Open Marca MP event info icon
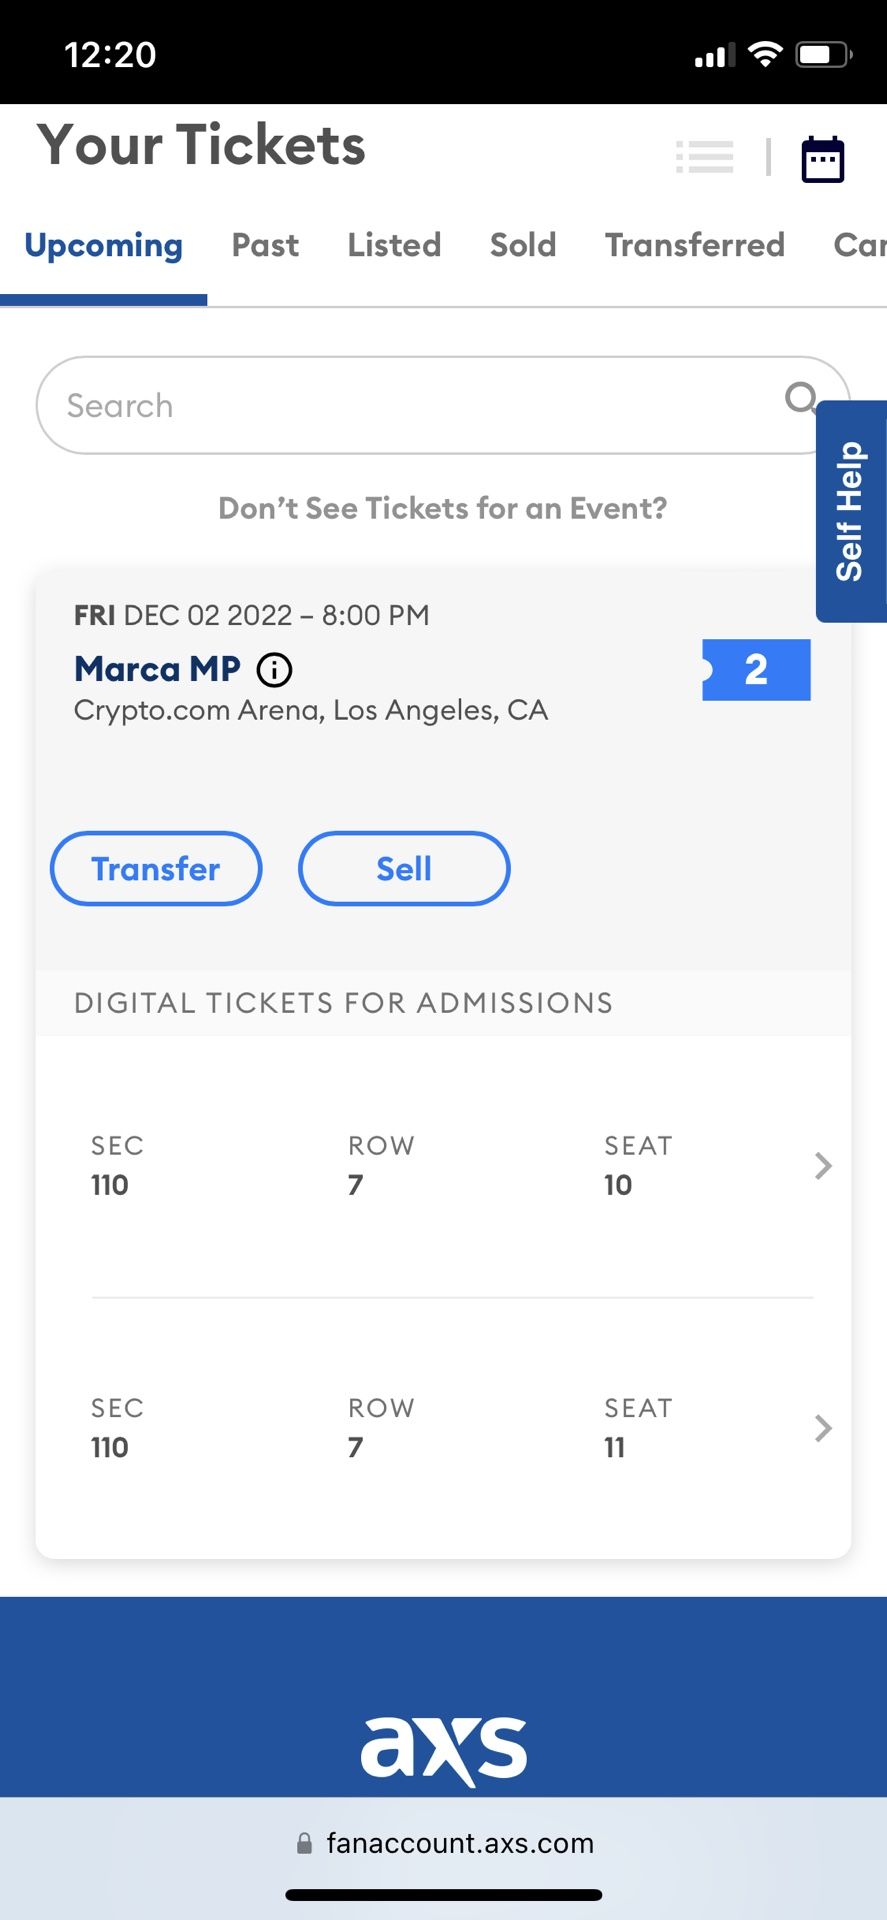The width and height of the screenshot is (887, 1920). click(x=275, y=669)
